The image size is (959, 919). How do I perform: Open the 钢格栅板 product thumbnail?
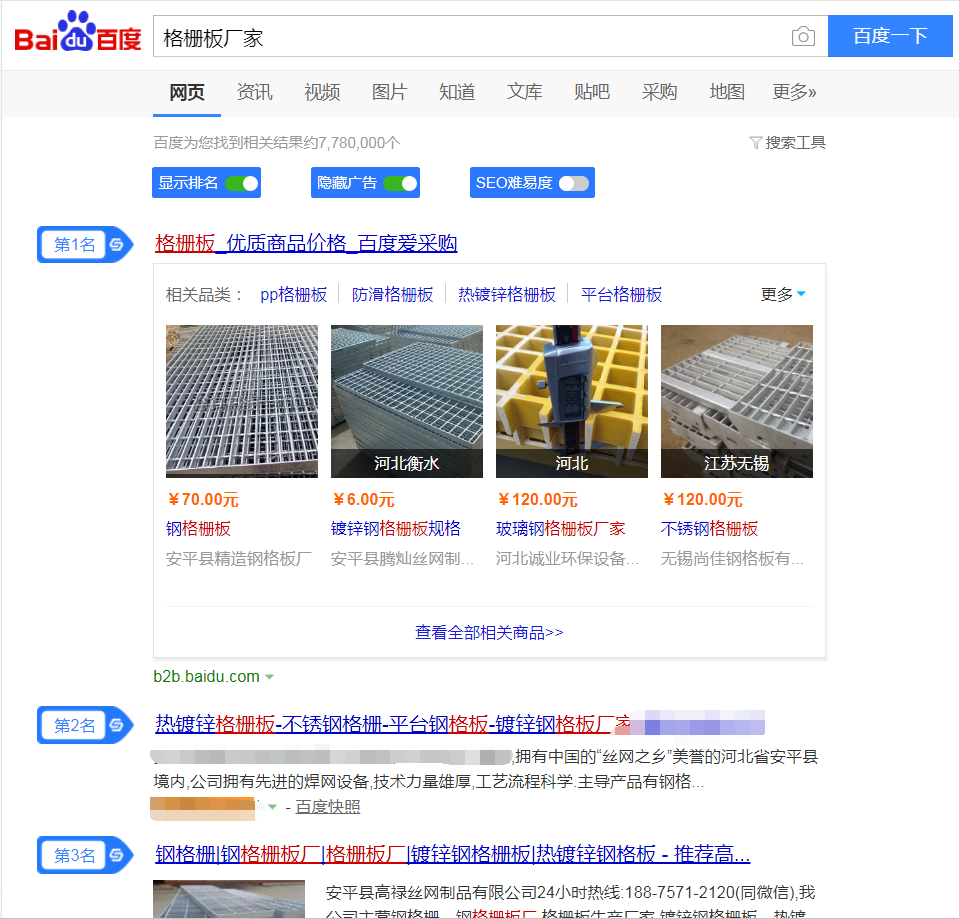[242, 401]
